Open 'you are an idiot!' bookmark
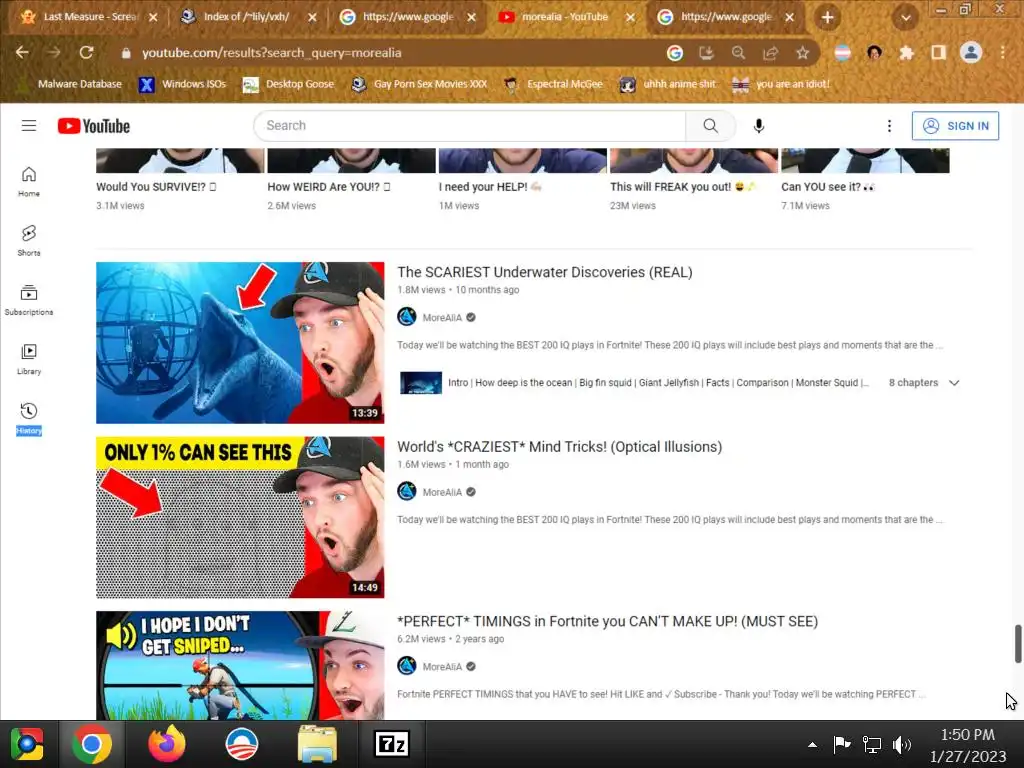The image size is (1024, 768). [x=782, y=84]
